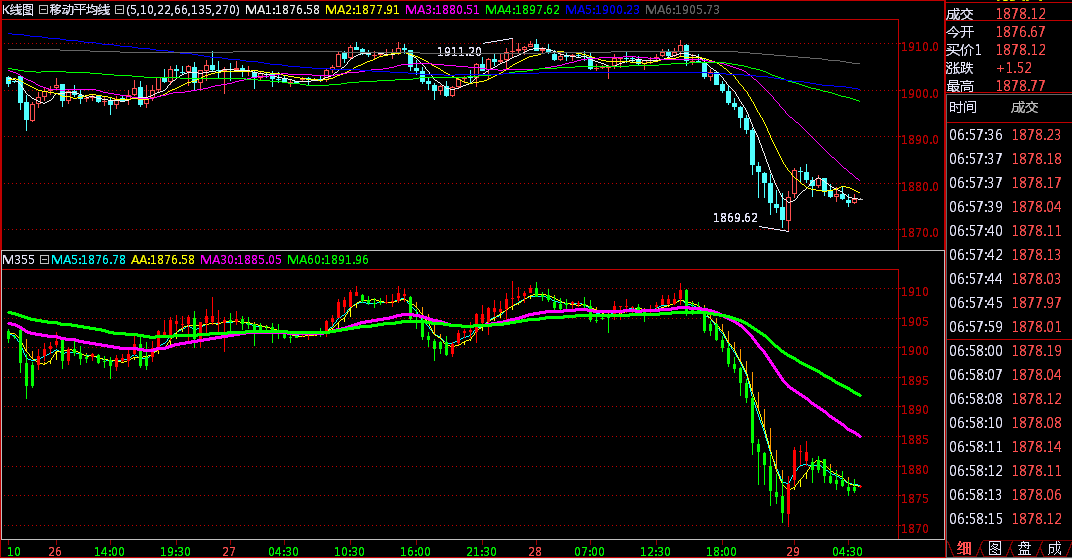This screenshot has width=1072, height=559.
Task: Click the 1911.20 high price annotation
Action: click(459, 51)
